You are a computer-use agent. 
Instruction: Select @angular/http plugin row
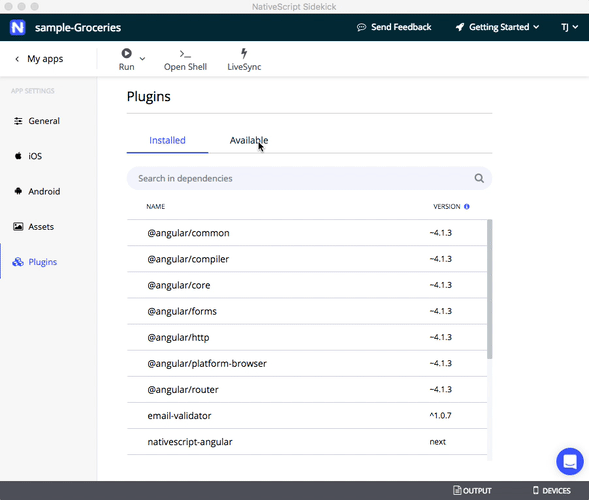point(307,337)
